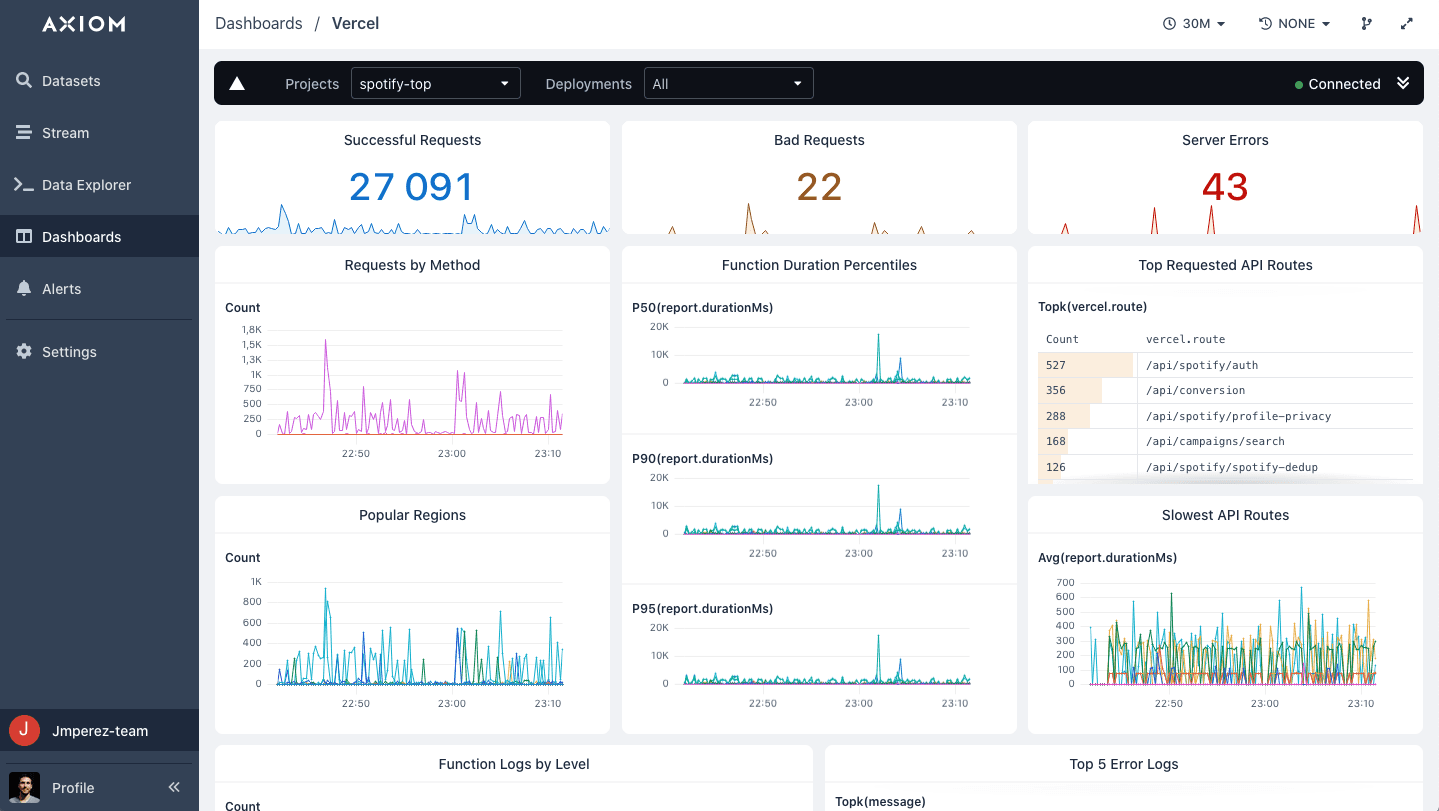
Task: Click the Axiom logo in sidebar
Action: (84, 24)
